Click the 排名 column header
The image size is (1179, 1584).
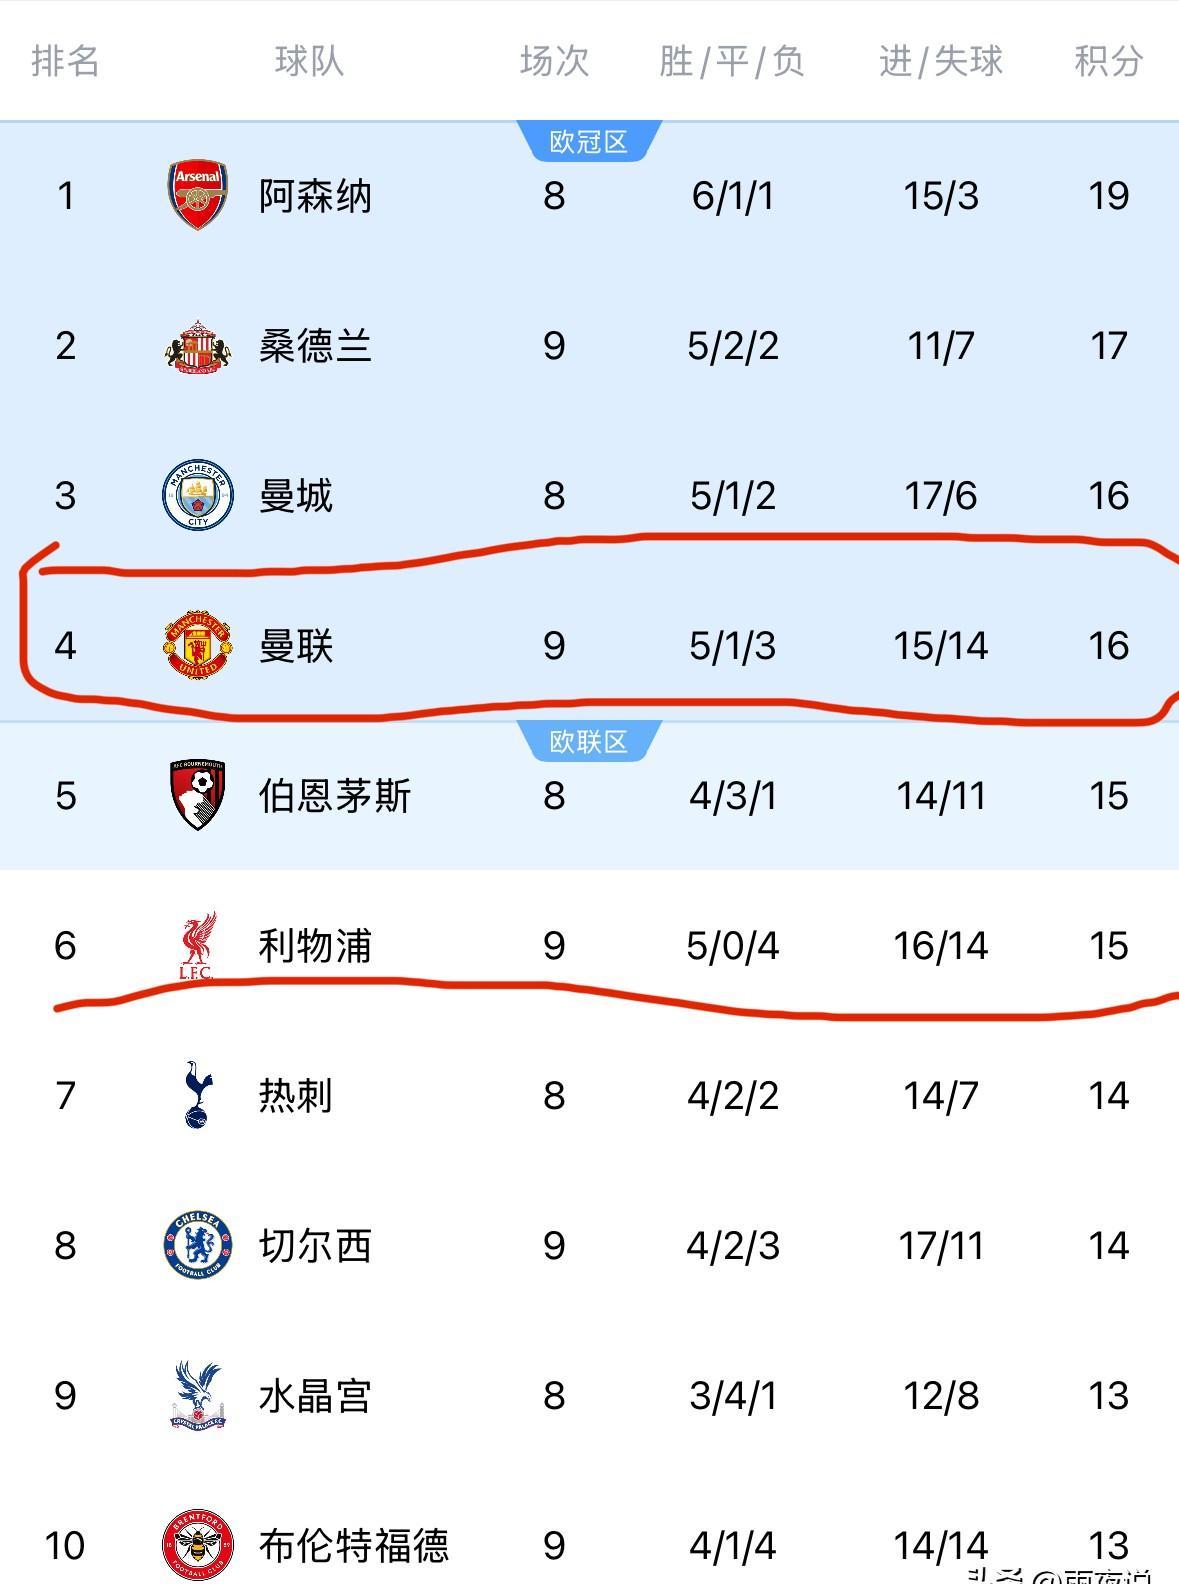66,61
